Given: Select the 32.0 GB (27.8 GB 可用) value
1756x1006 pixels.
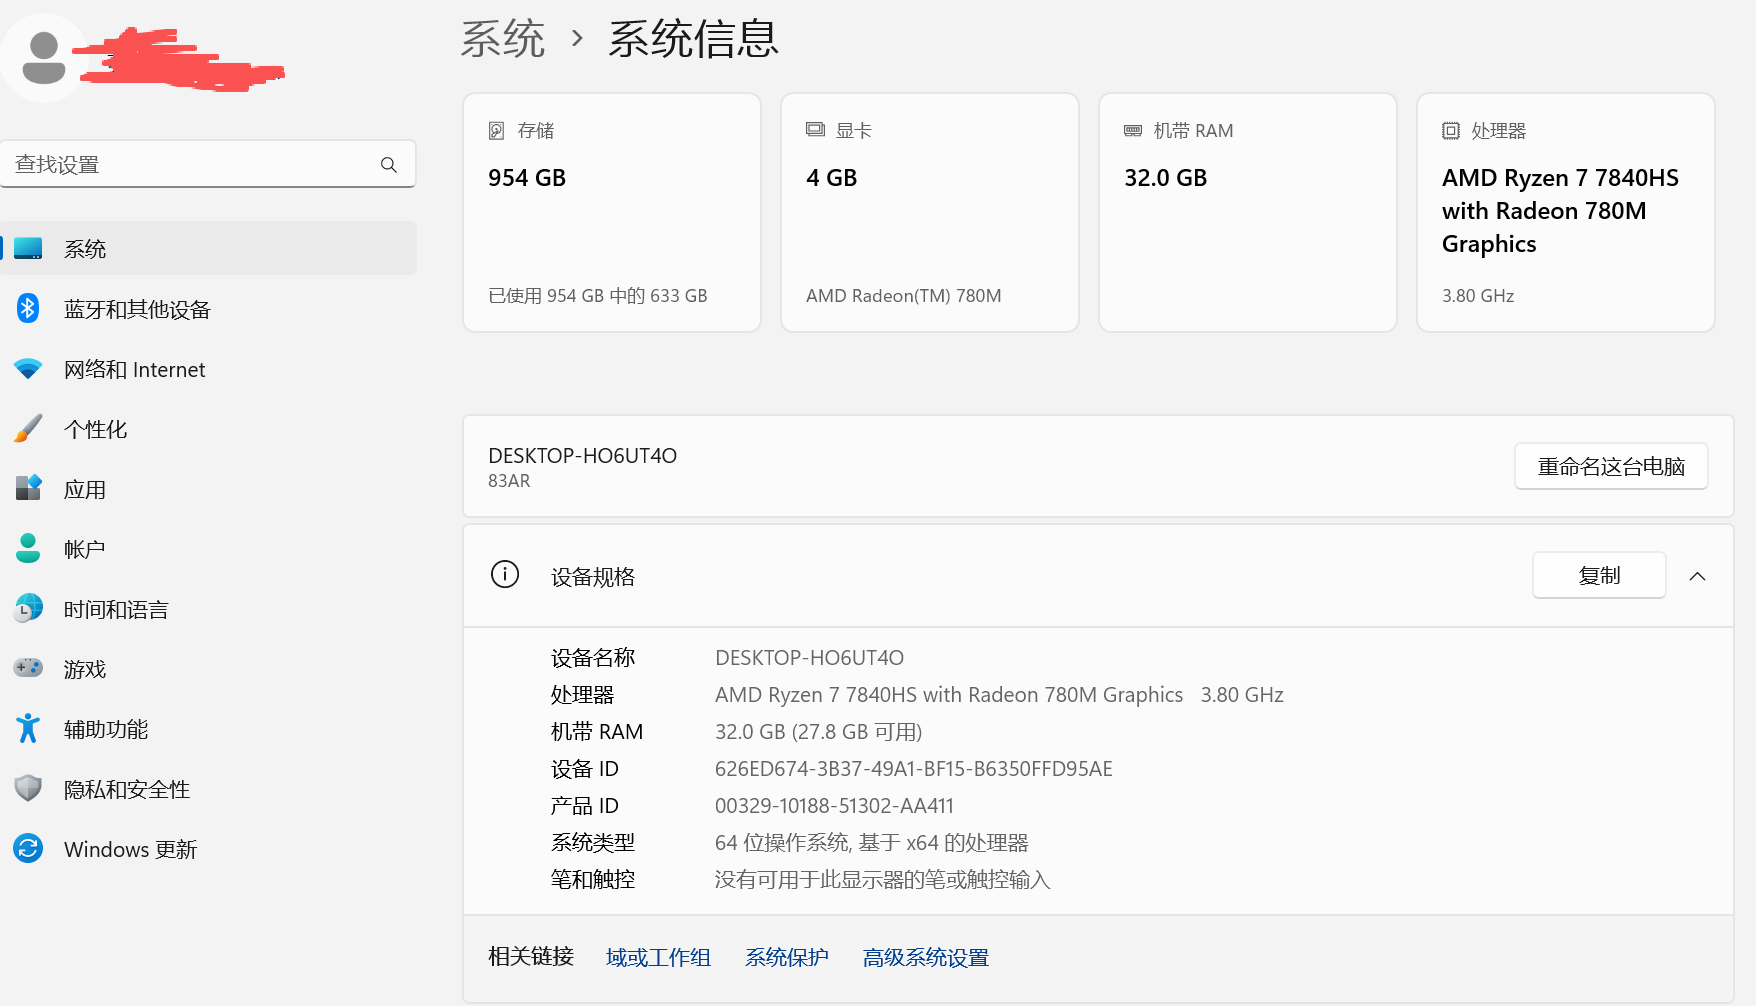Looking at the screenshot, I should tap(819, 731).
